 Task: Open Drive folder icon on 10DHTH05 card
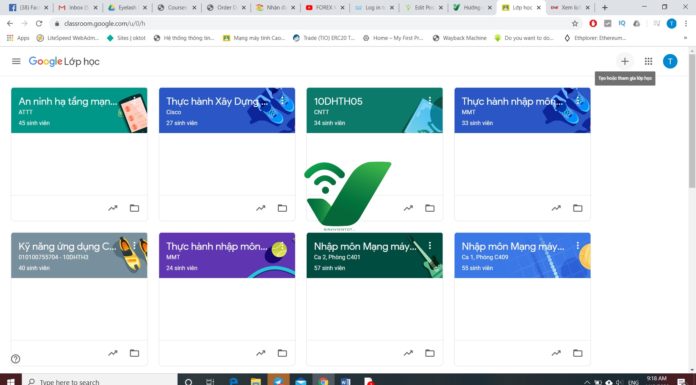click(430, 208)
